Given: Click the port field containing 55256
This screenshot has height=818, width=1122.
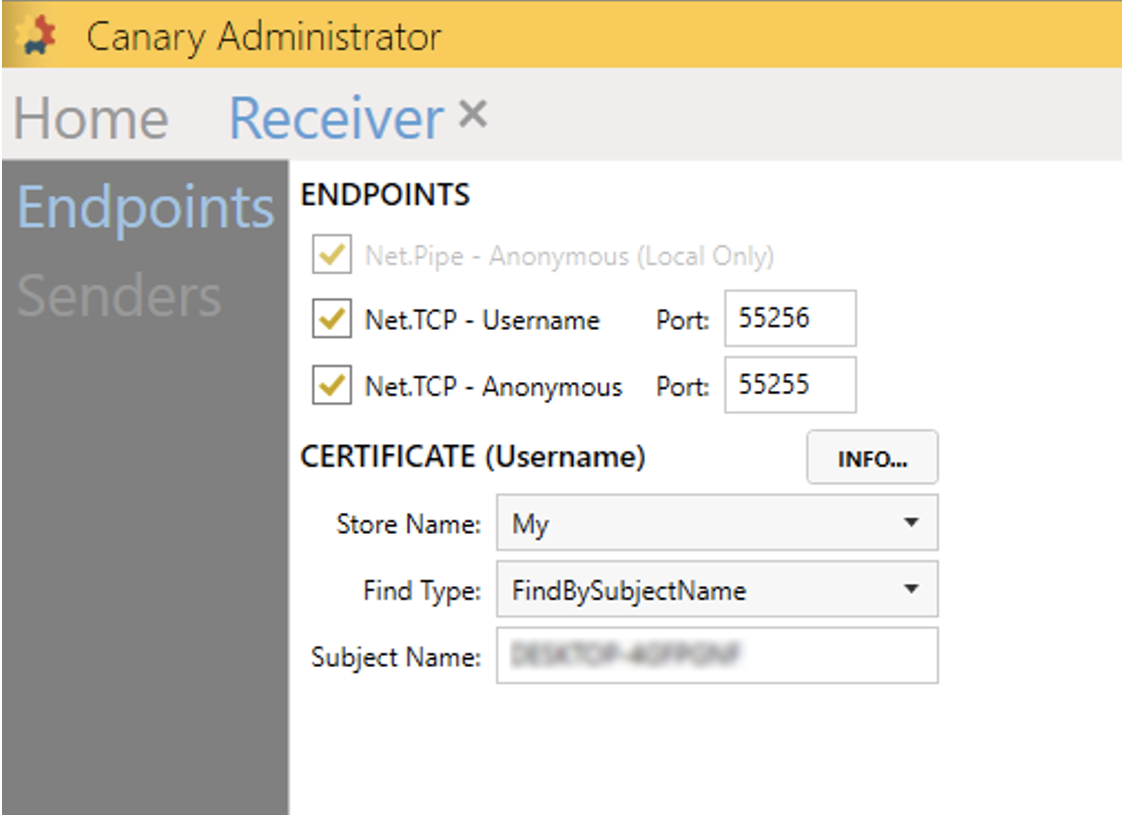Looking at the screenshot, I should [x=789, y=320].
